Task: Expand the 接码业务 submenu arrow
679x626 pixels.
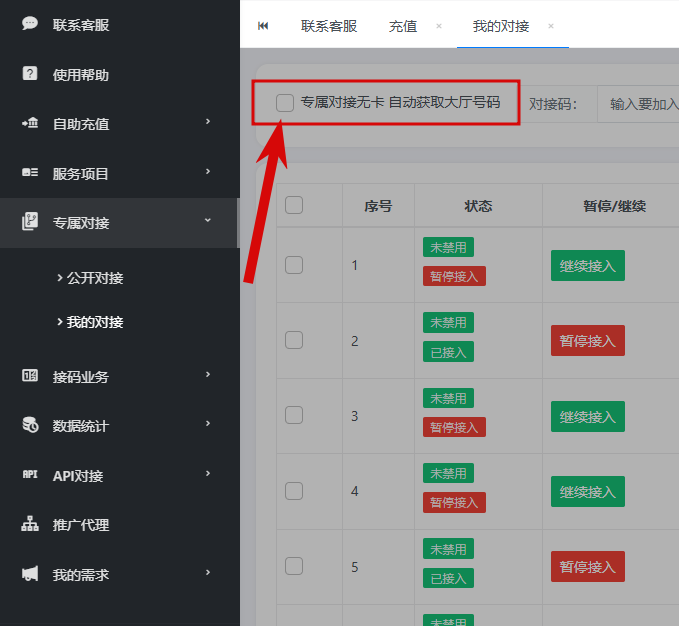Action: coord(208,374)
